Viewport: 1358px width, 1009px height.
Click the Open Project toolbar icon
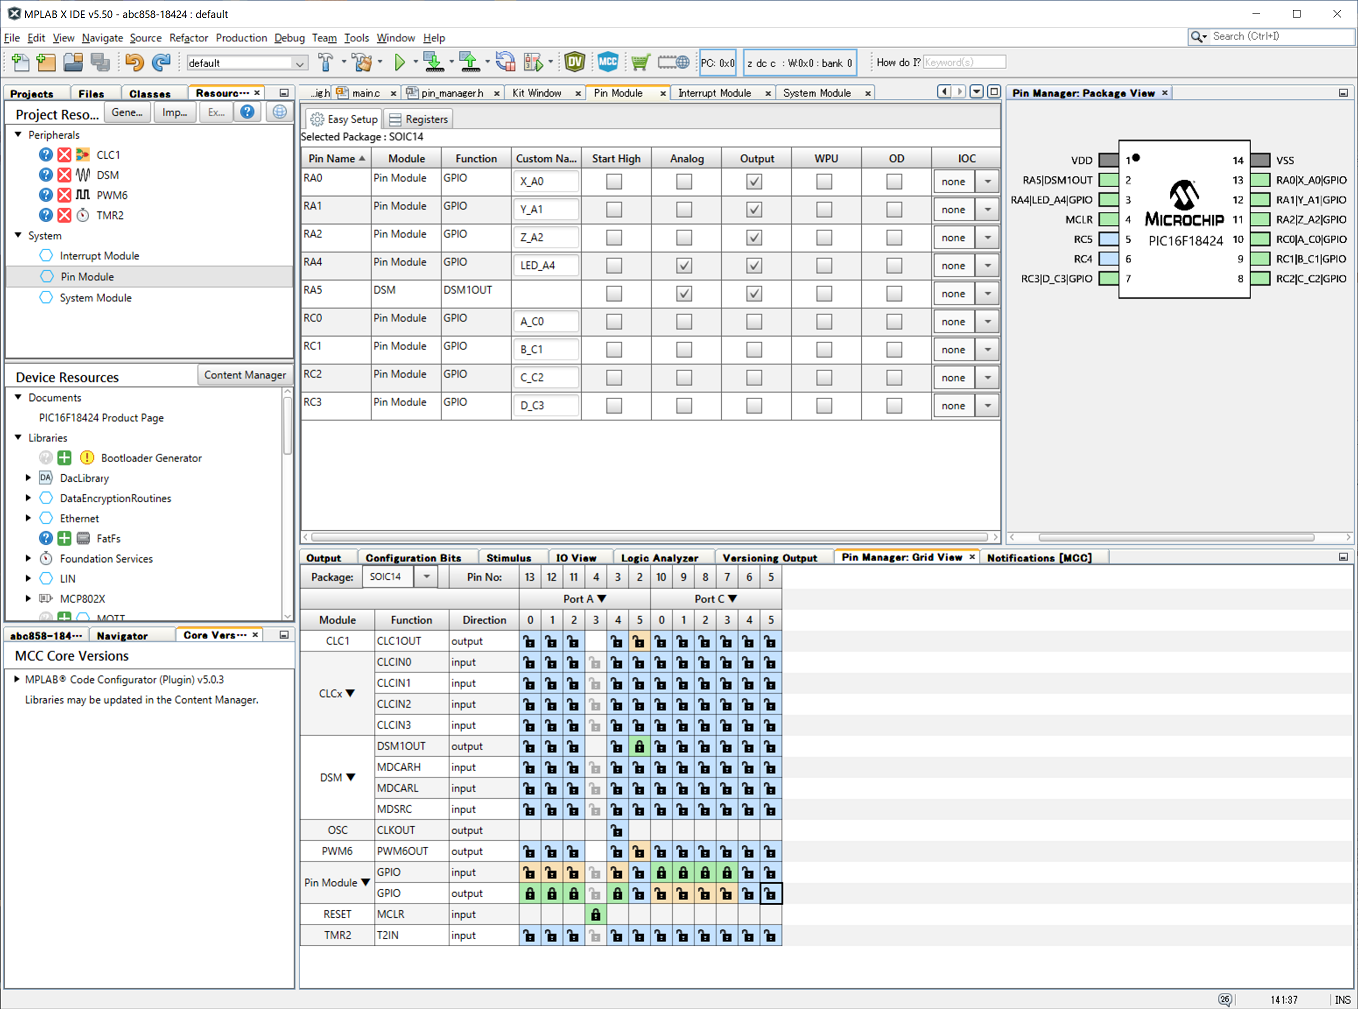73,62
